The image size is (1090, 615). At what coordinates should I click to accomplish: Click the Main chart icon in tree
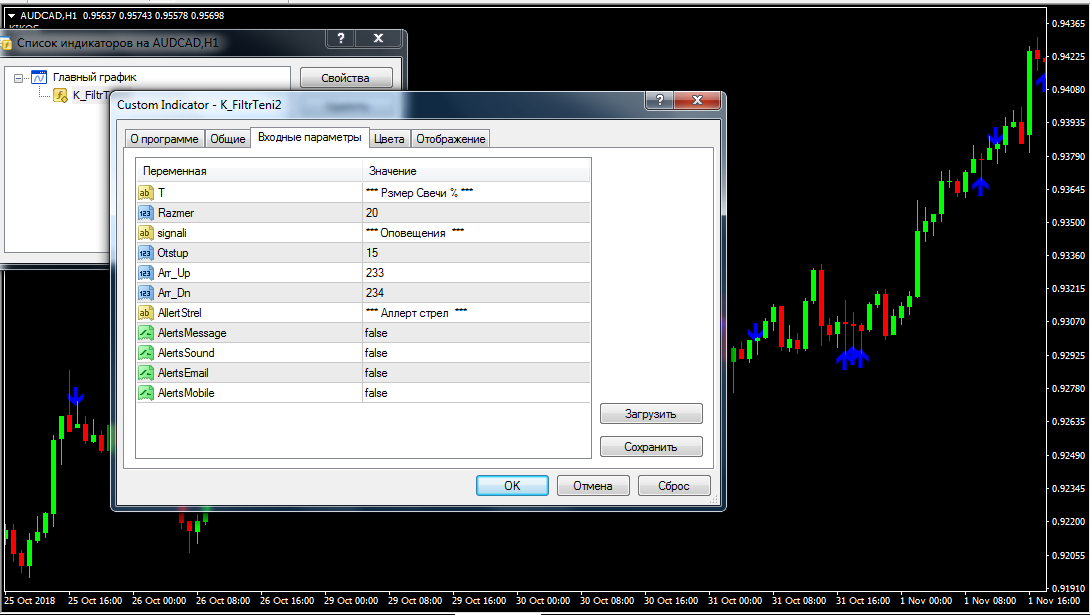(x=39, y=77)
